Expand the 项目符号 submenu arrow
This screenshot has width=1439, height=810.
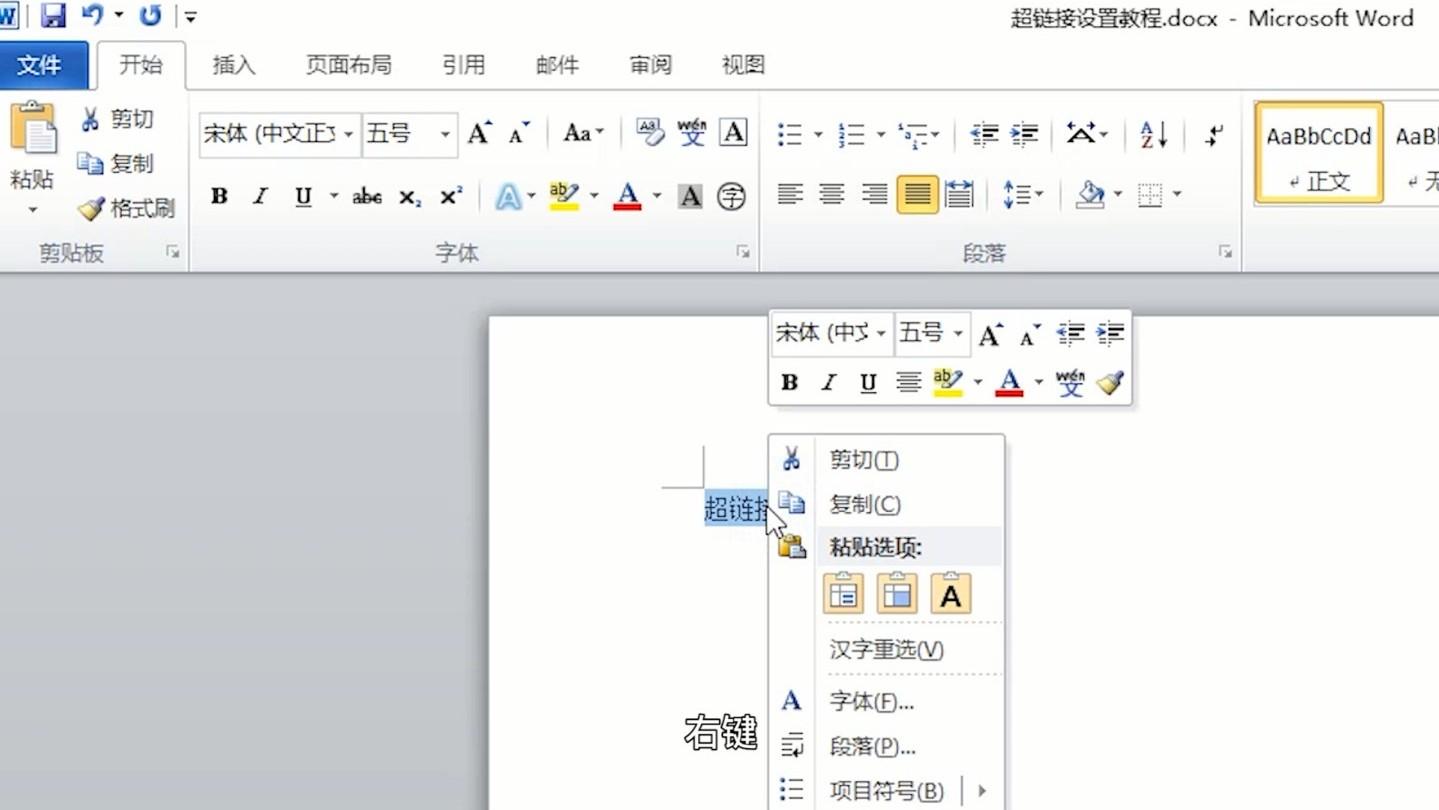(982, 791)
